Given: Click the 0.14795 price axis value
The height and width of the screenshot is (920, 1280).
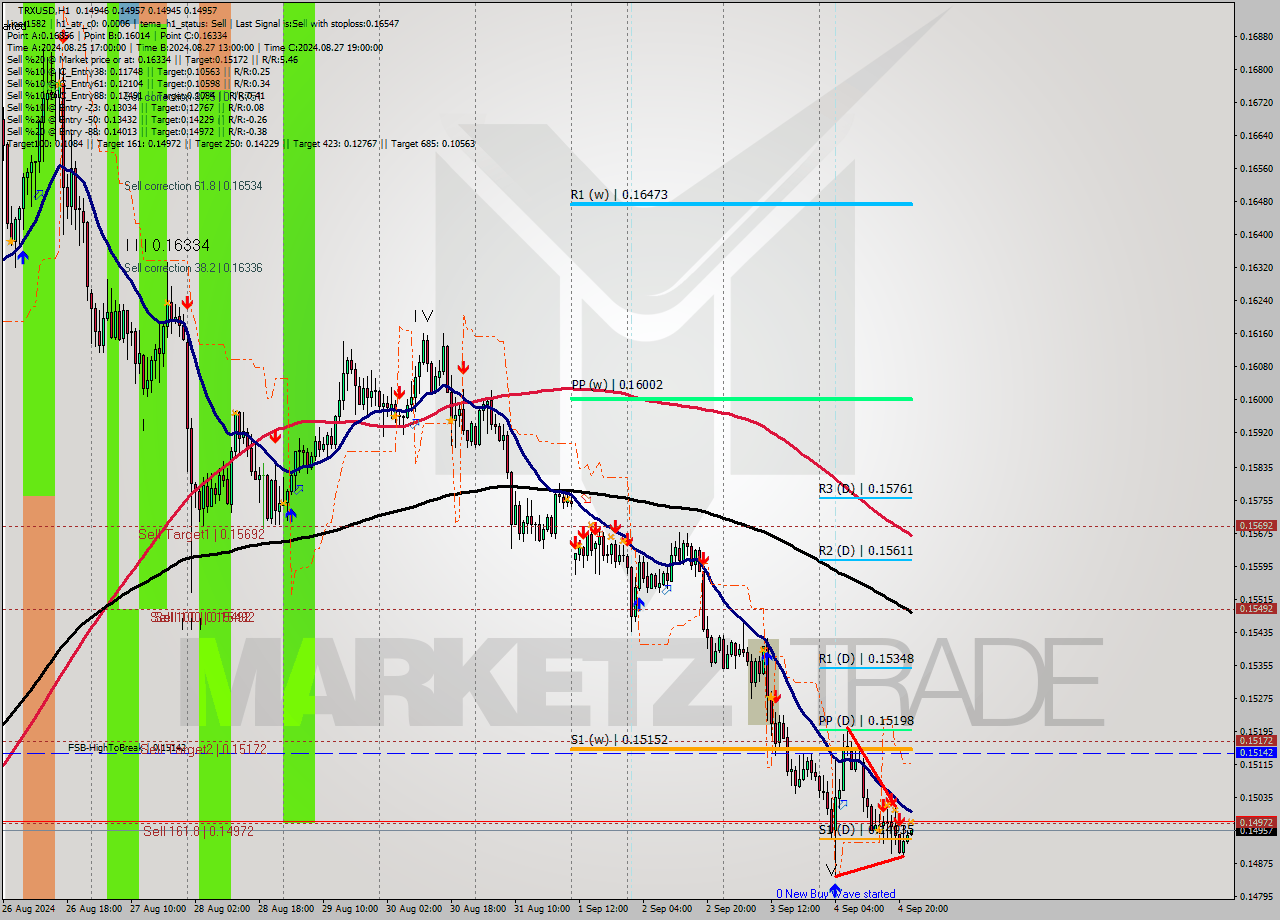Looking at the screenshot, I should tap(1256, 896).
